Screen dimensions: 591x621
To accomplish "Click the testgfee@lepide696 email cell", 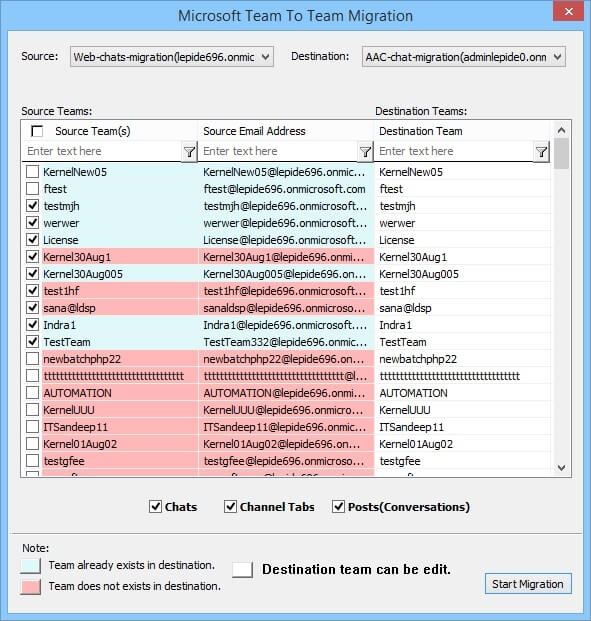I will 286,461.
